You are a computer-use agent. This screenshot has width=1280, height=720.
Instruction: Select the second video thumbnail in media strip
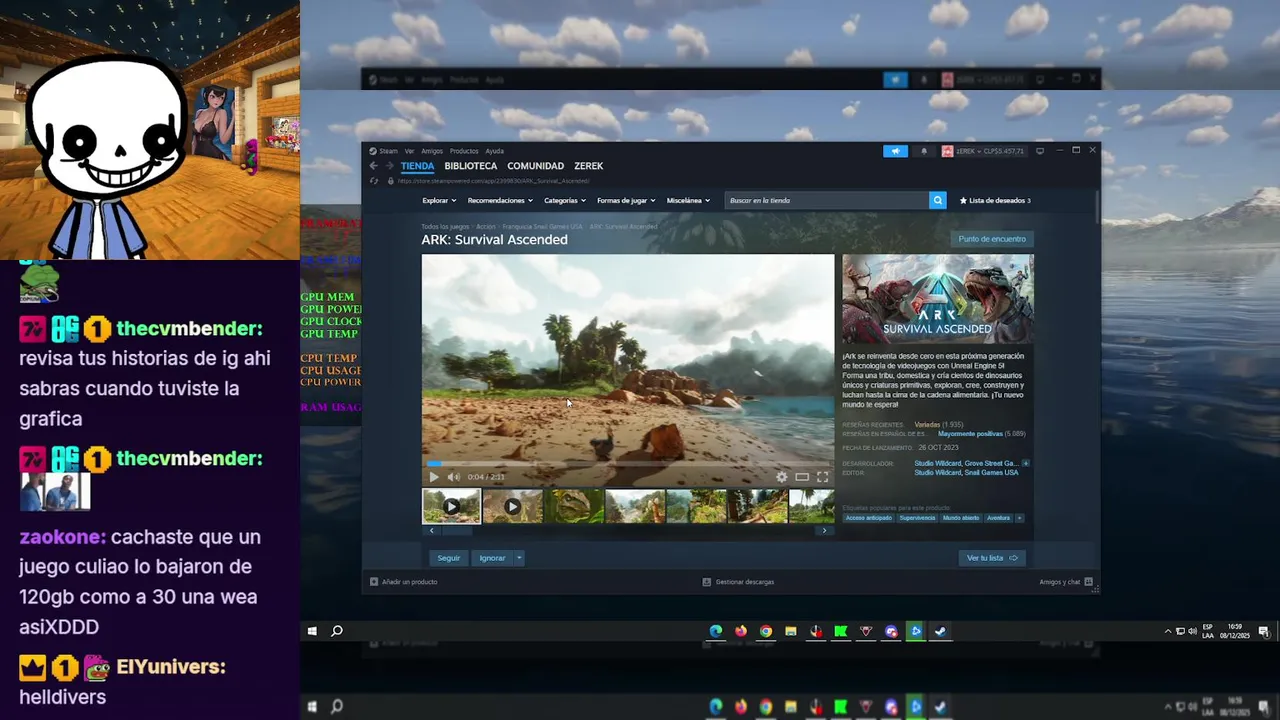click(512, 507)
